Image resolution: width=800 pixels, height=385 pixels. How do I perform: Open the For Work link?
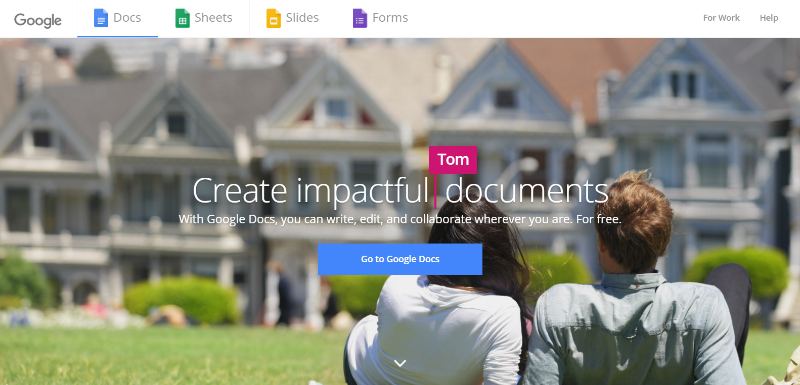tap(721, 18)
